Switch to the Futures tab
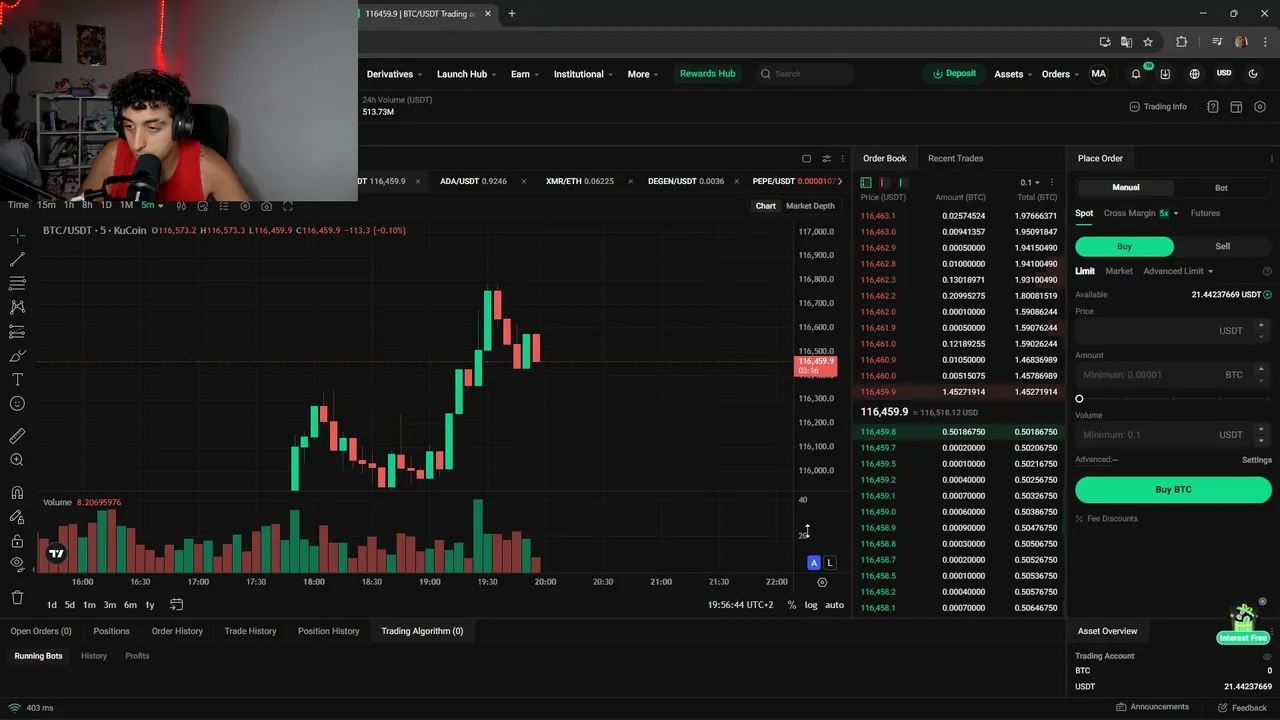The width and height of the screenshot is (1280, 720). 1205,213
